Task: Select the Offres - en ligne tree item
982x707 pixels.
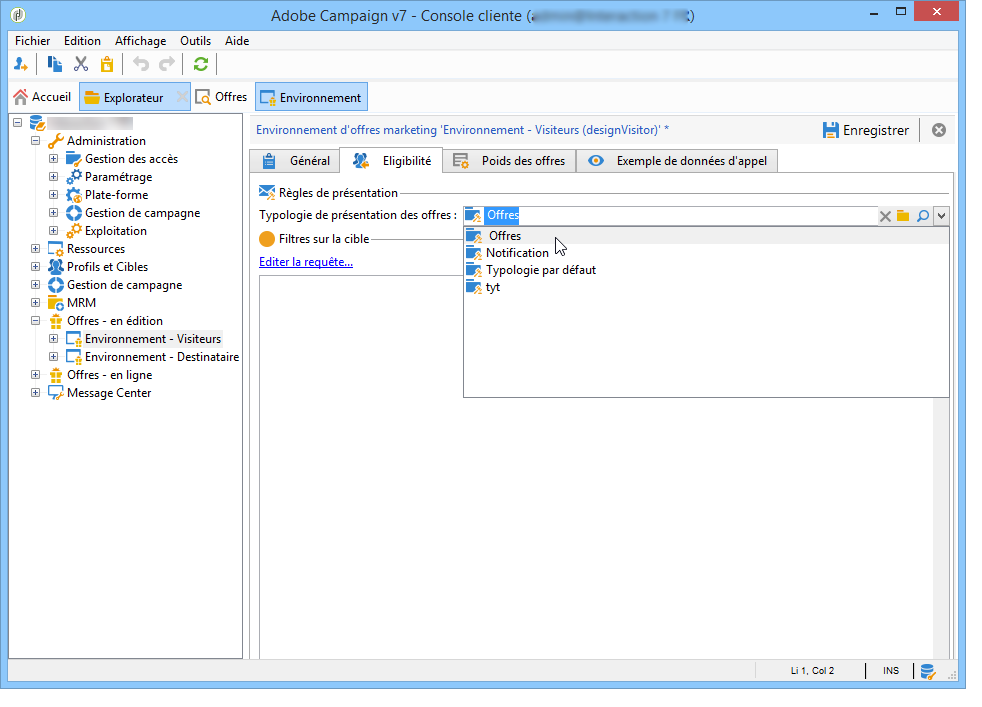Action: tap(109, 375)
